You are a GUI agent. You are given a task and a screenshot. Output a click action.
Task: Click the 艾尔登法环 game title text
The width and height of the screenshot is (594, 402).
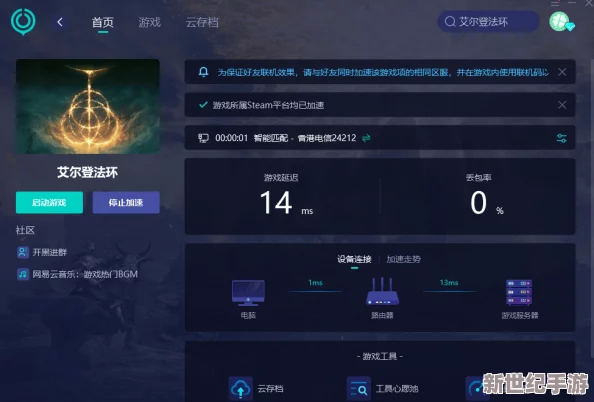(88, 172)
